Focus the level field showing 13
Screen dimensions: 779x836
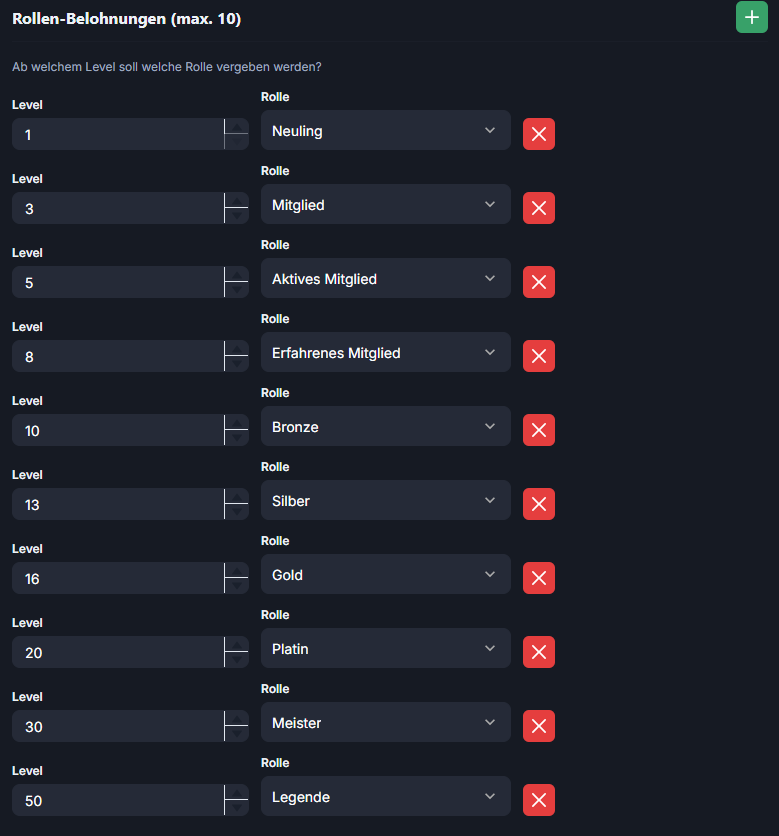[x=118, y=504]
